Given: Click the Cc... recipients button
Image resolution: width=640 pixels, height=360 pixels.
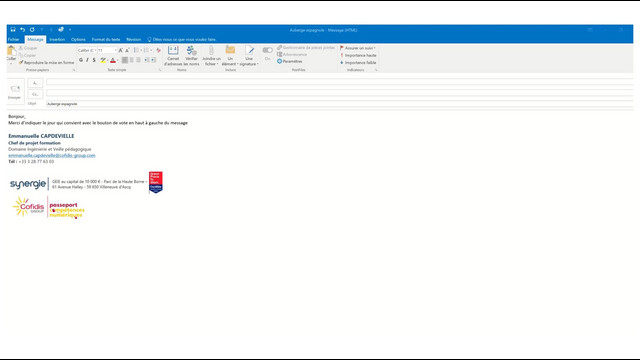Looking at the screenshot, I should point(35,94).
